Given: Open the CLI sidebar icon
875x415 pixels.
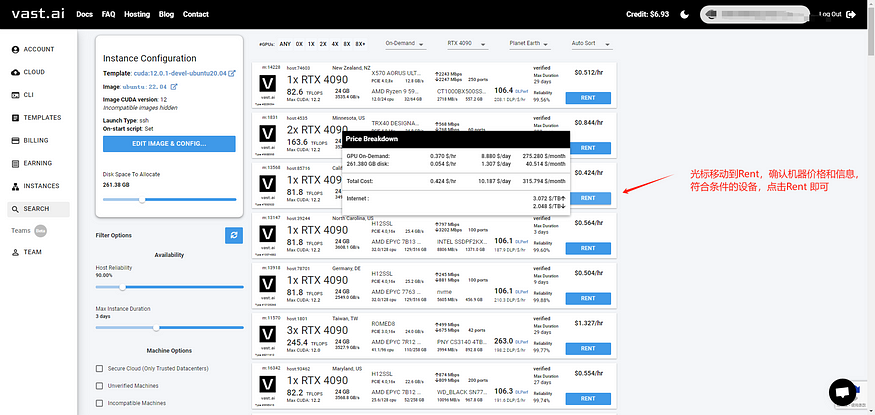Looking at the screenshot, I should [15, 95].
